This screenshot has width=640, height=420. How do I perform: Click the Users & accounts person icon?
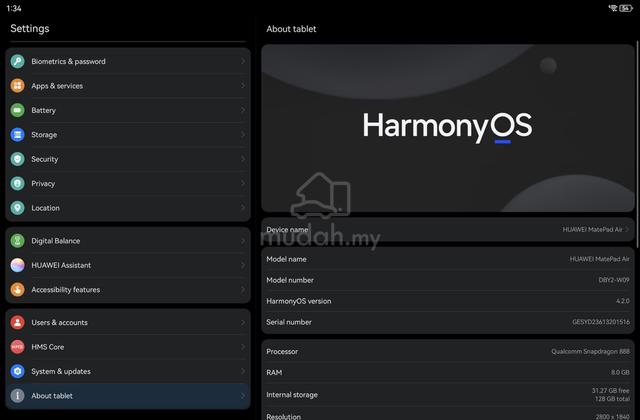(x=18, y=322)
